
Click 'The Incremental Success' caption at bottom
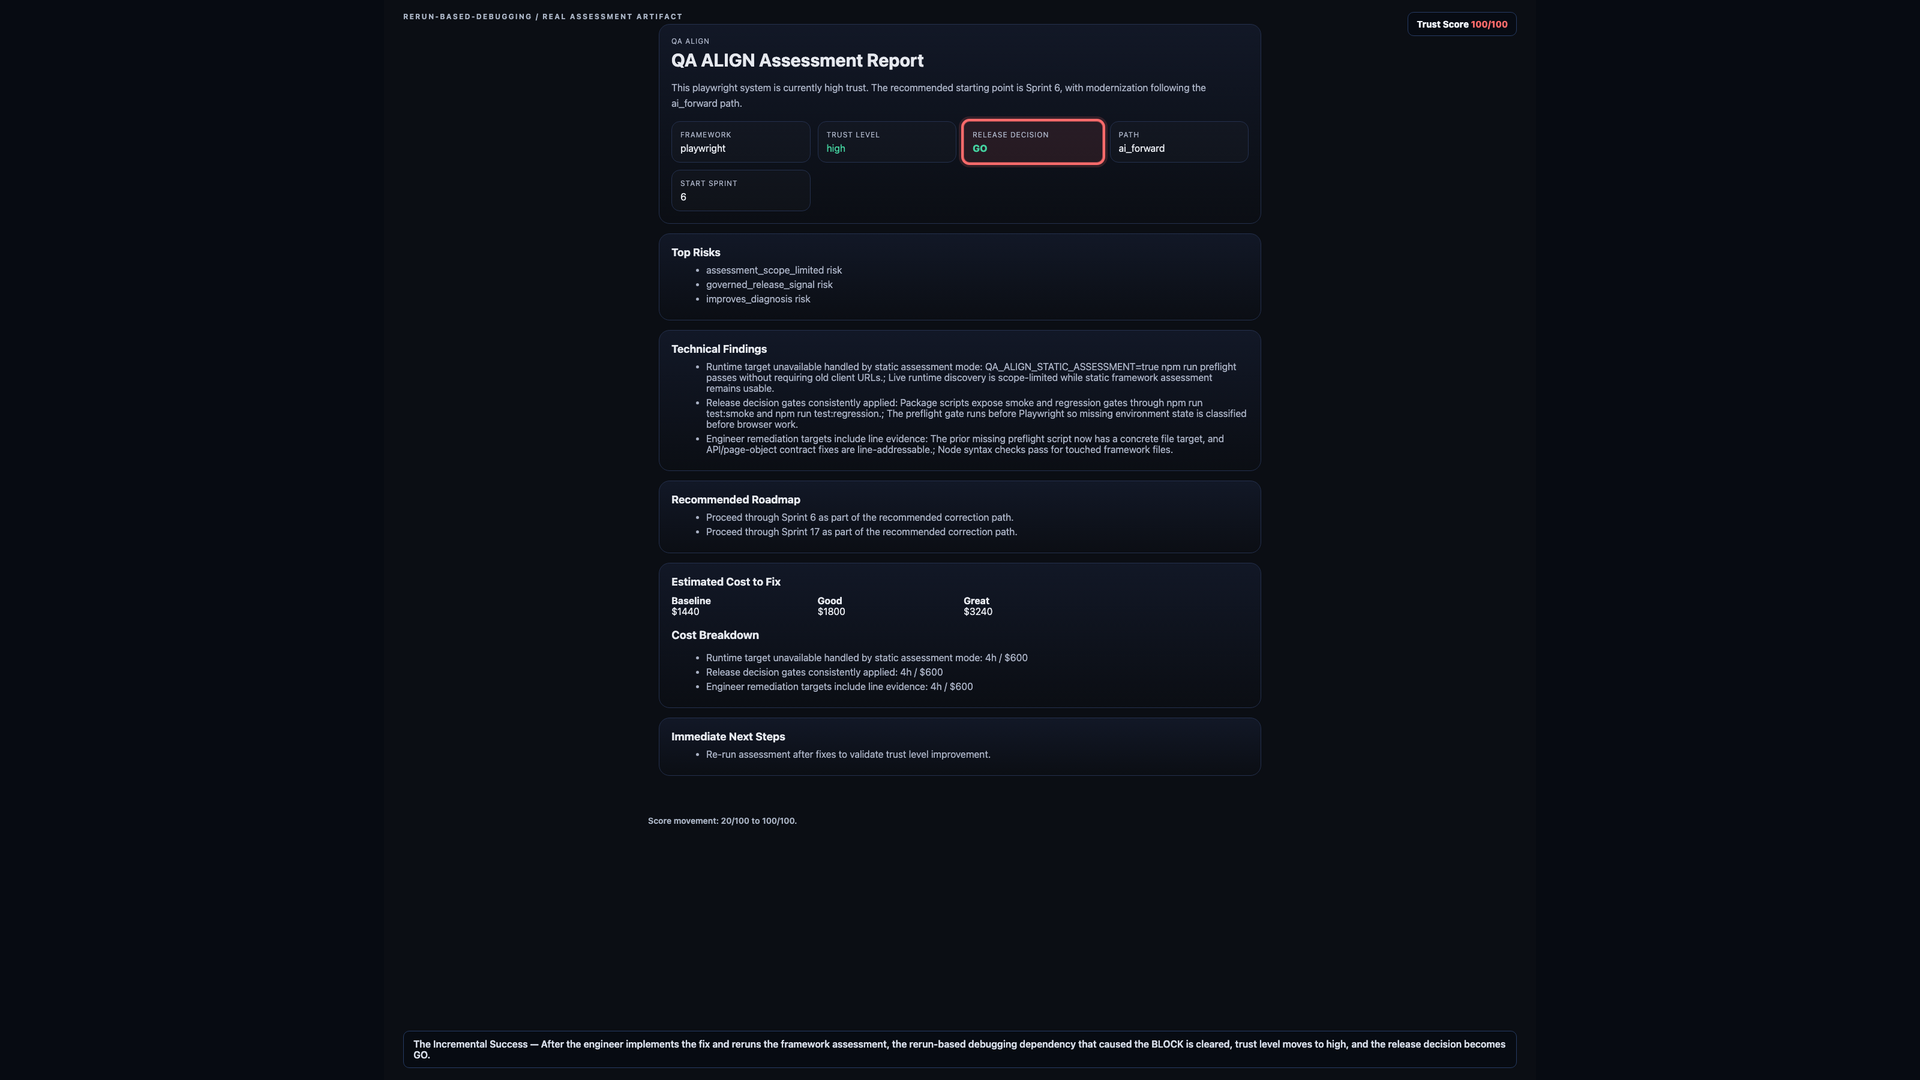point(959,1049)
